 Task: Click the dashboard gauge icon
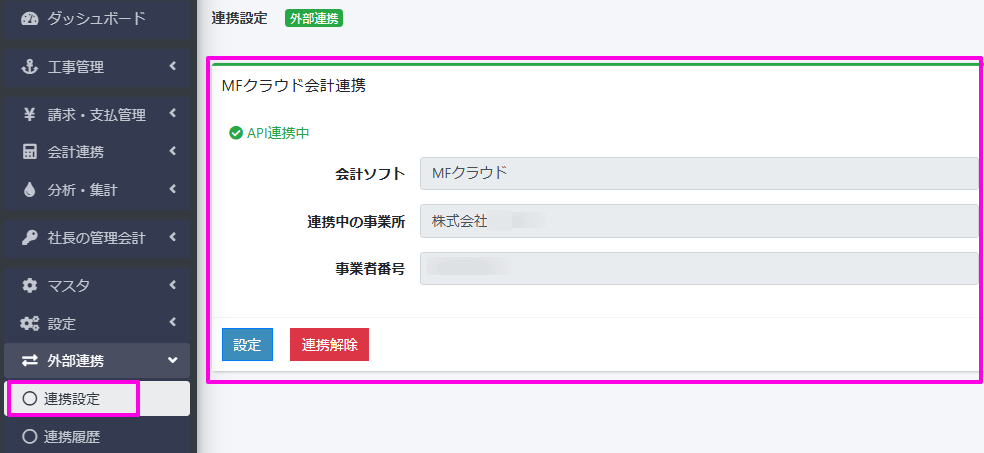29,18
